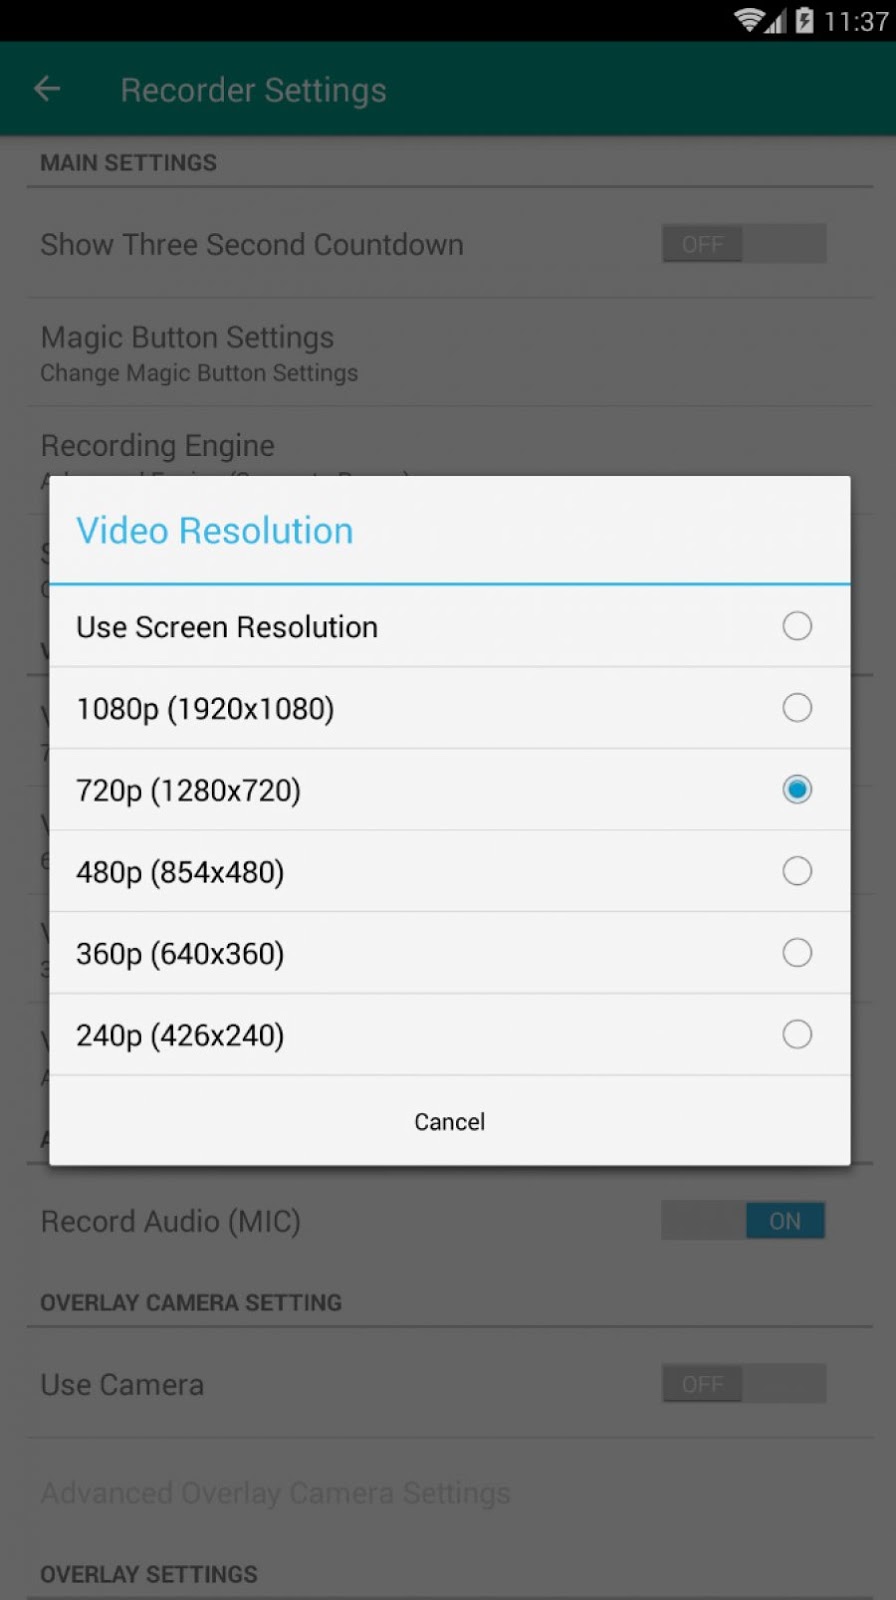Image resolution: width=896 pixels, height=1600 pixels.
Task: Select 360p (640x360) resolution
Action: 448,952
